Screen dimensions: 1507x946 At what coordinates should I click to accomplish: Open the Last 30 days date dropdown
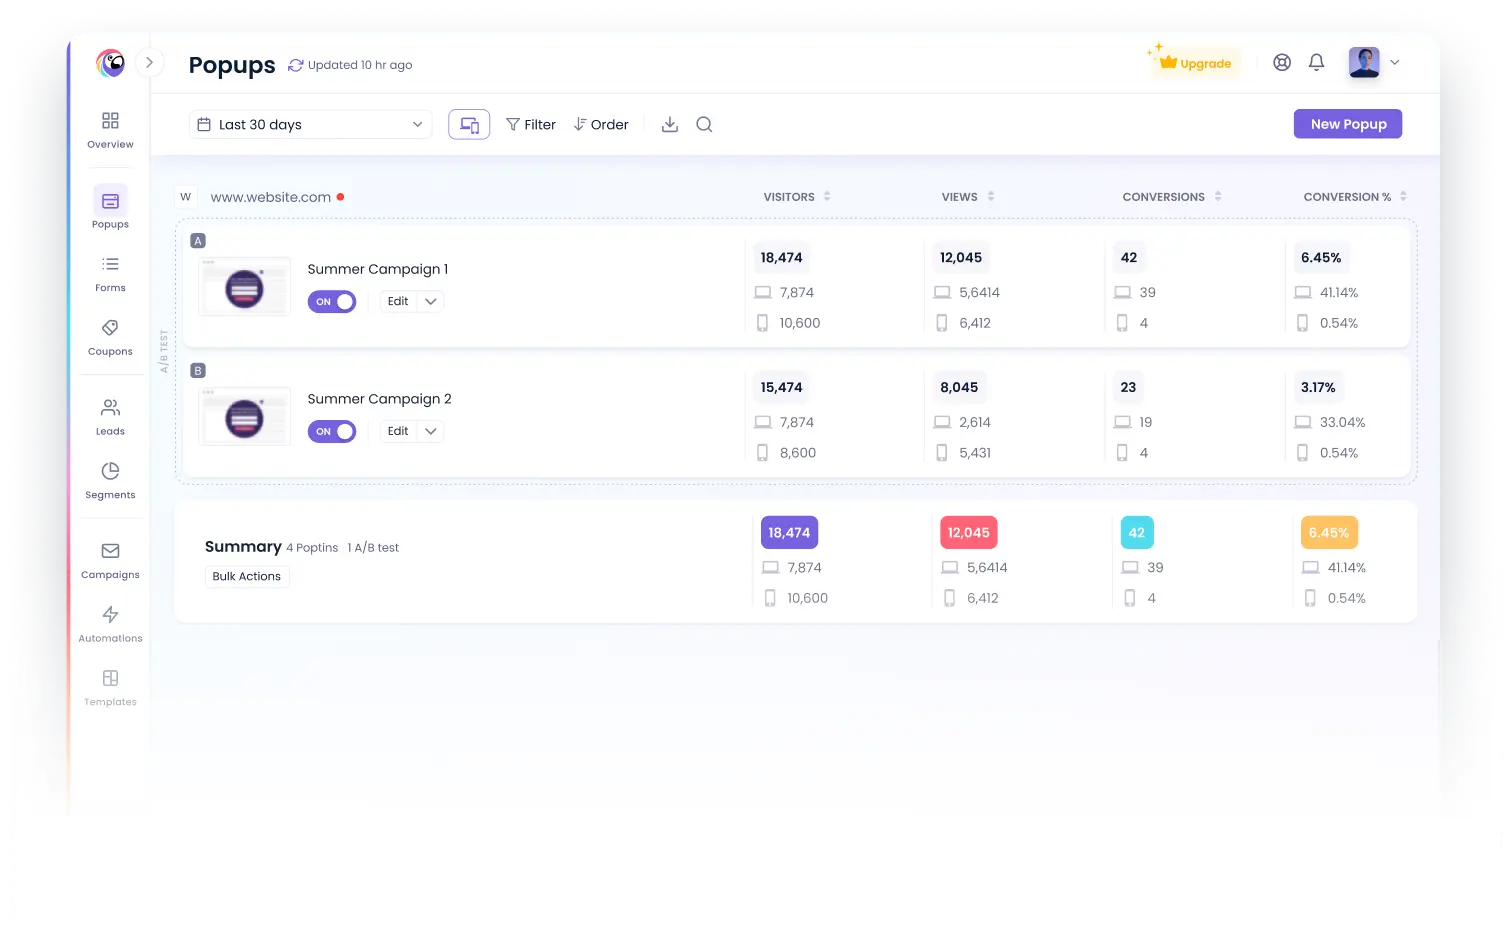(x=310, y=124)
